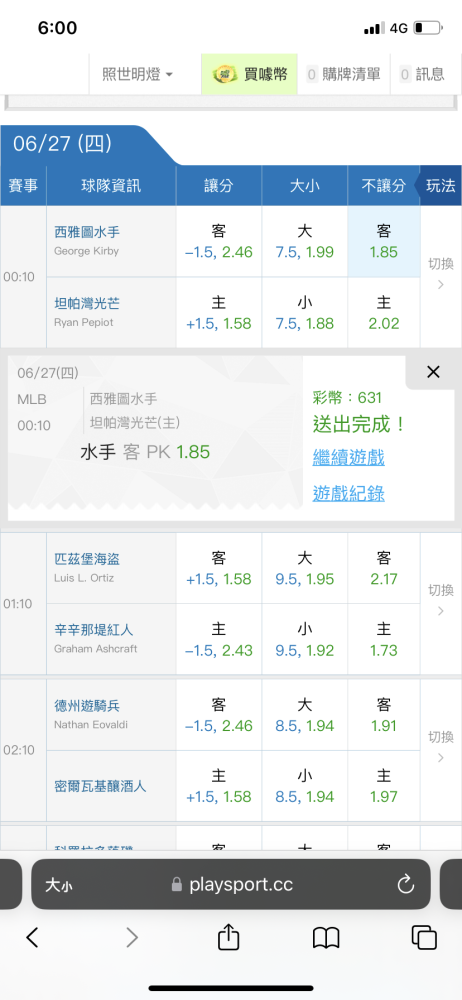The image size is (462, 1000).
Task: Click the 繼續遊戲 link
Action: tap(348, 457)
